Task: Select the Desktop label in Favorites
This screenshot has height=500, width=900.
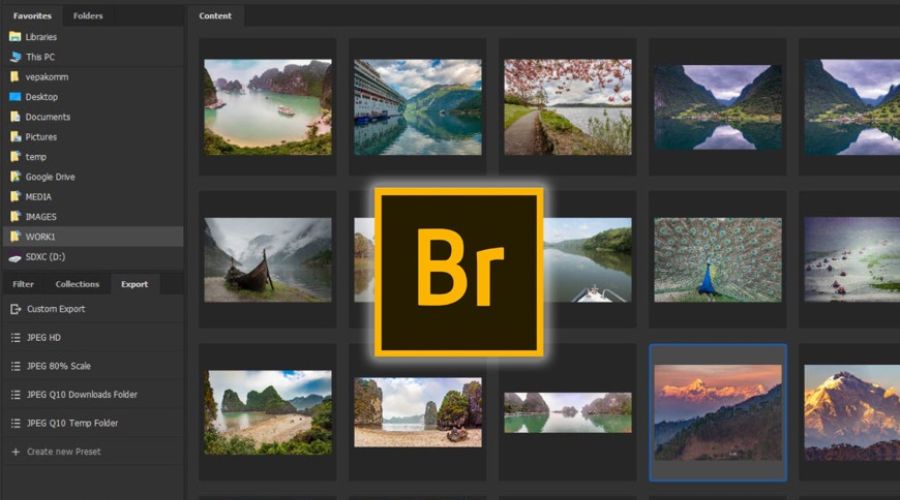Action: point(41,97)
